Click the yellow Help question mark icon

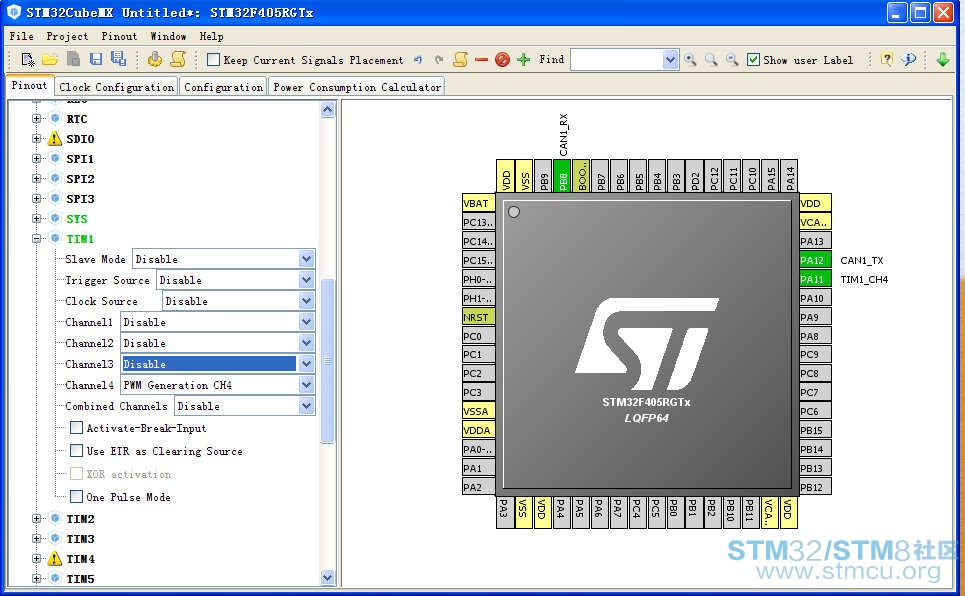(x=886, y=60)
